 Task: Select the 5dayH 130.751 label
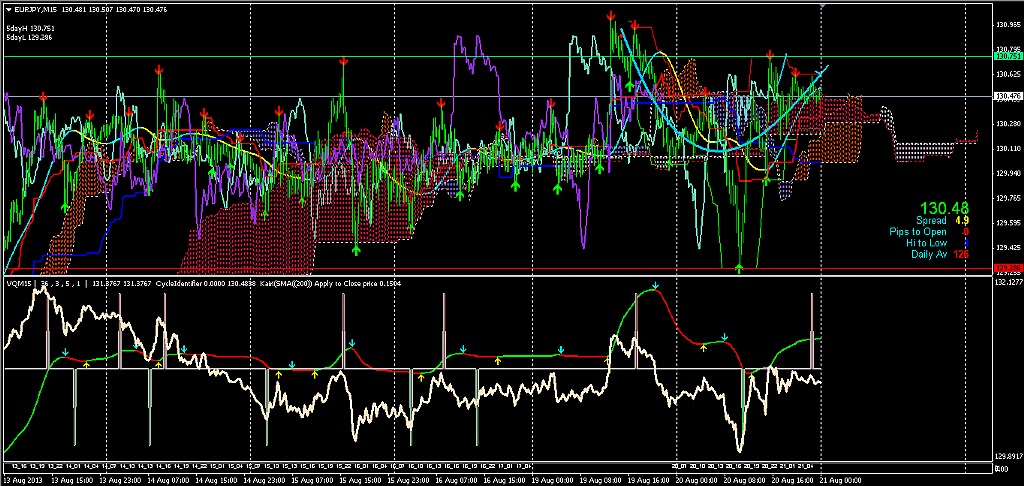tap(29, 27)
